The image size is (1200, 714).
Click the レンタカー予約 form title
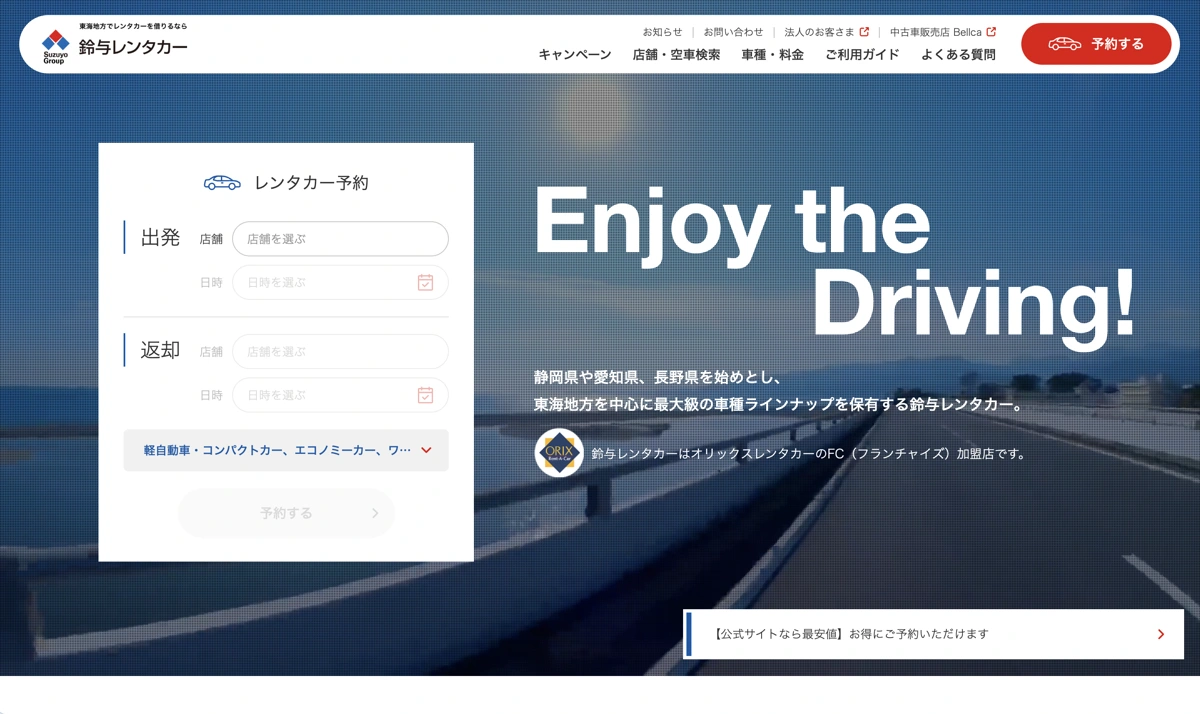[x=311, y=183]
